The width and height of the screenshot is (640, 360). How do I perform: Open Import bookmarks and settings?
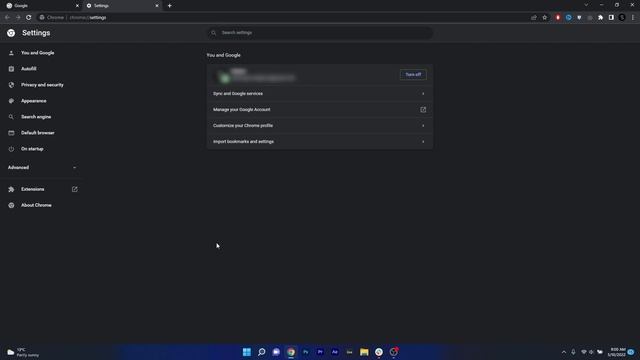point(319,142)
